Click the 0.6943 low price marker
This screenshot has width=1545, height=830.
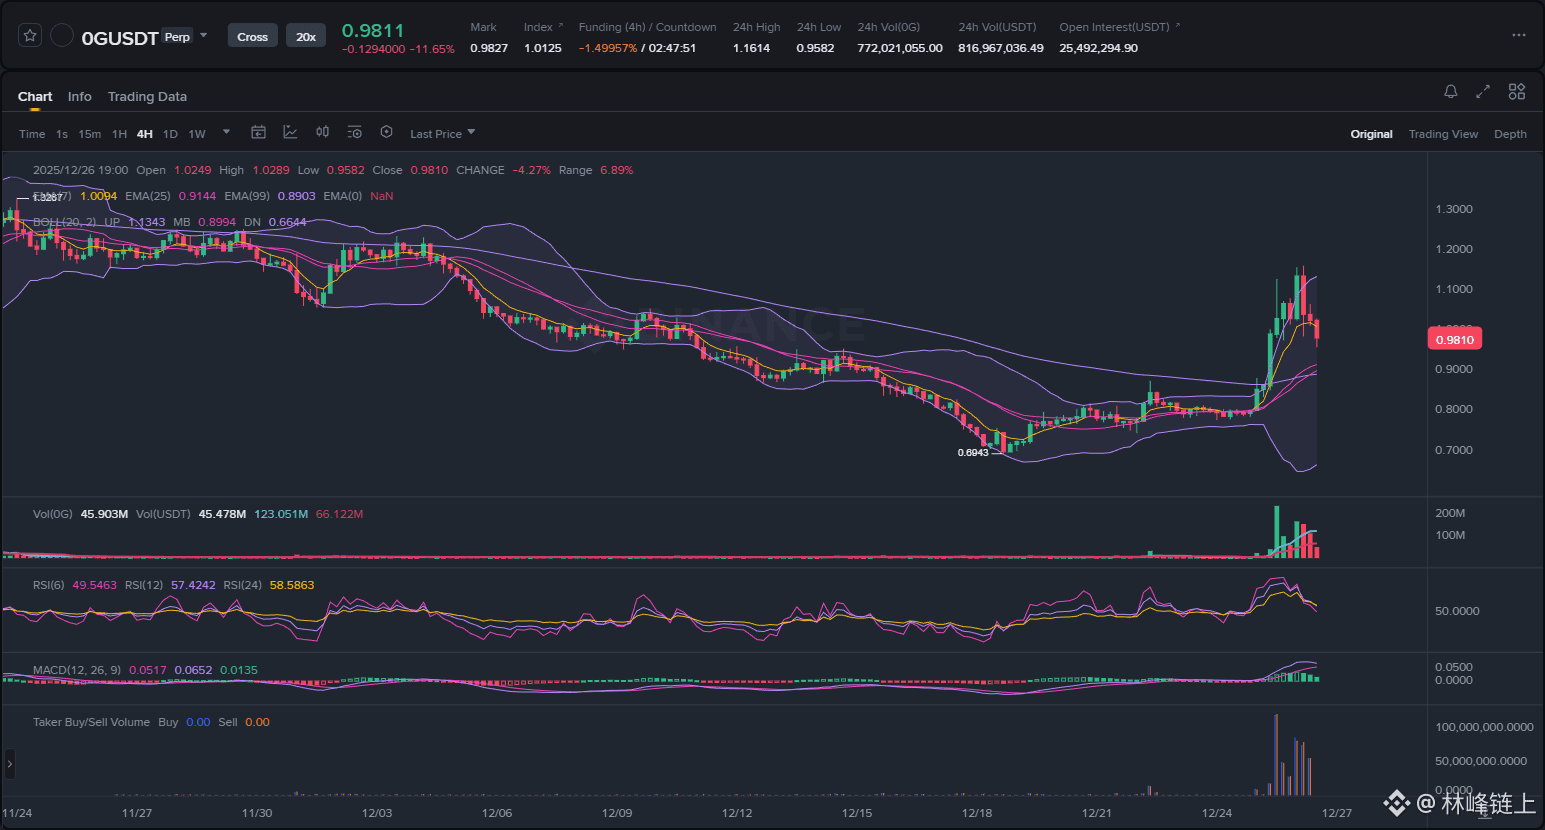[973, 453]
